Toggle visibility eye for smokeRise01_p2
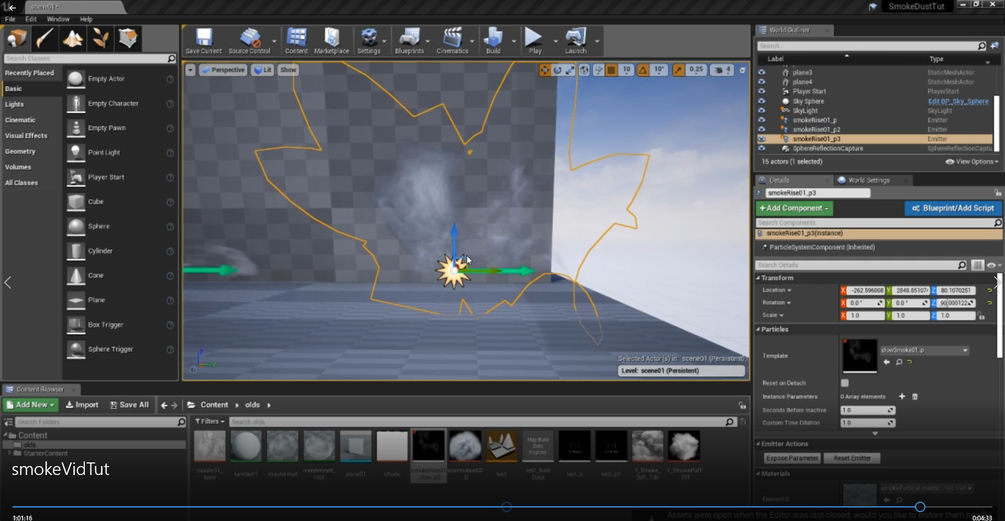The width and height of the screenshot is (1005, 521). (761, 129)
